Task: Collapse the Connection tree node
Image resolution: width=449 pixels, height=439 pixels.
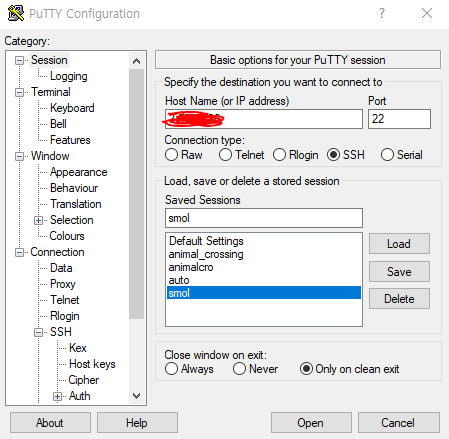Action: coord(19,252)
